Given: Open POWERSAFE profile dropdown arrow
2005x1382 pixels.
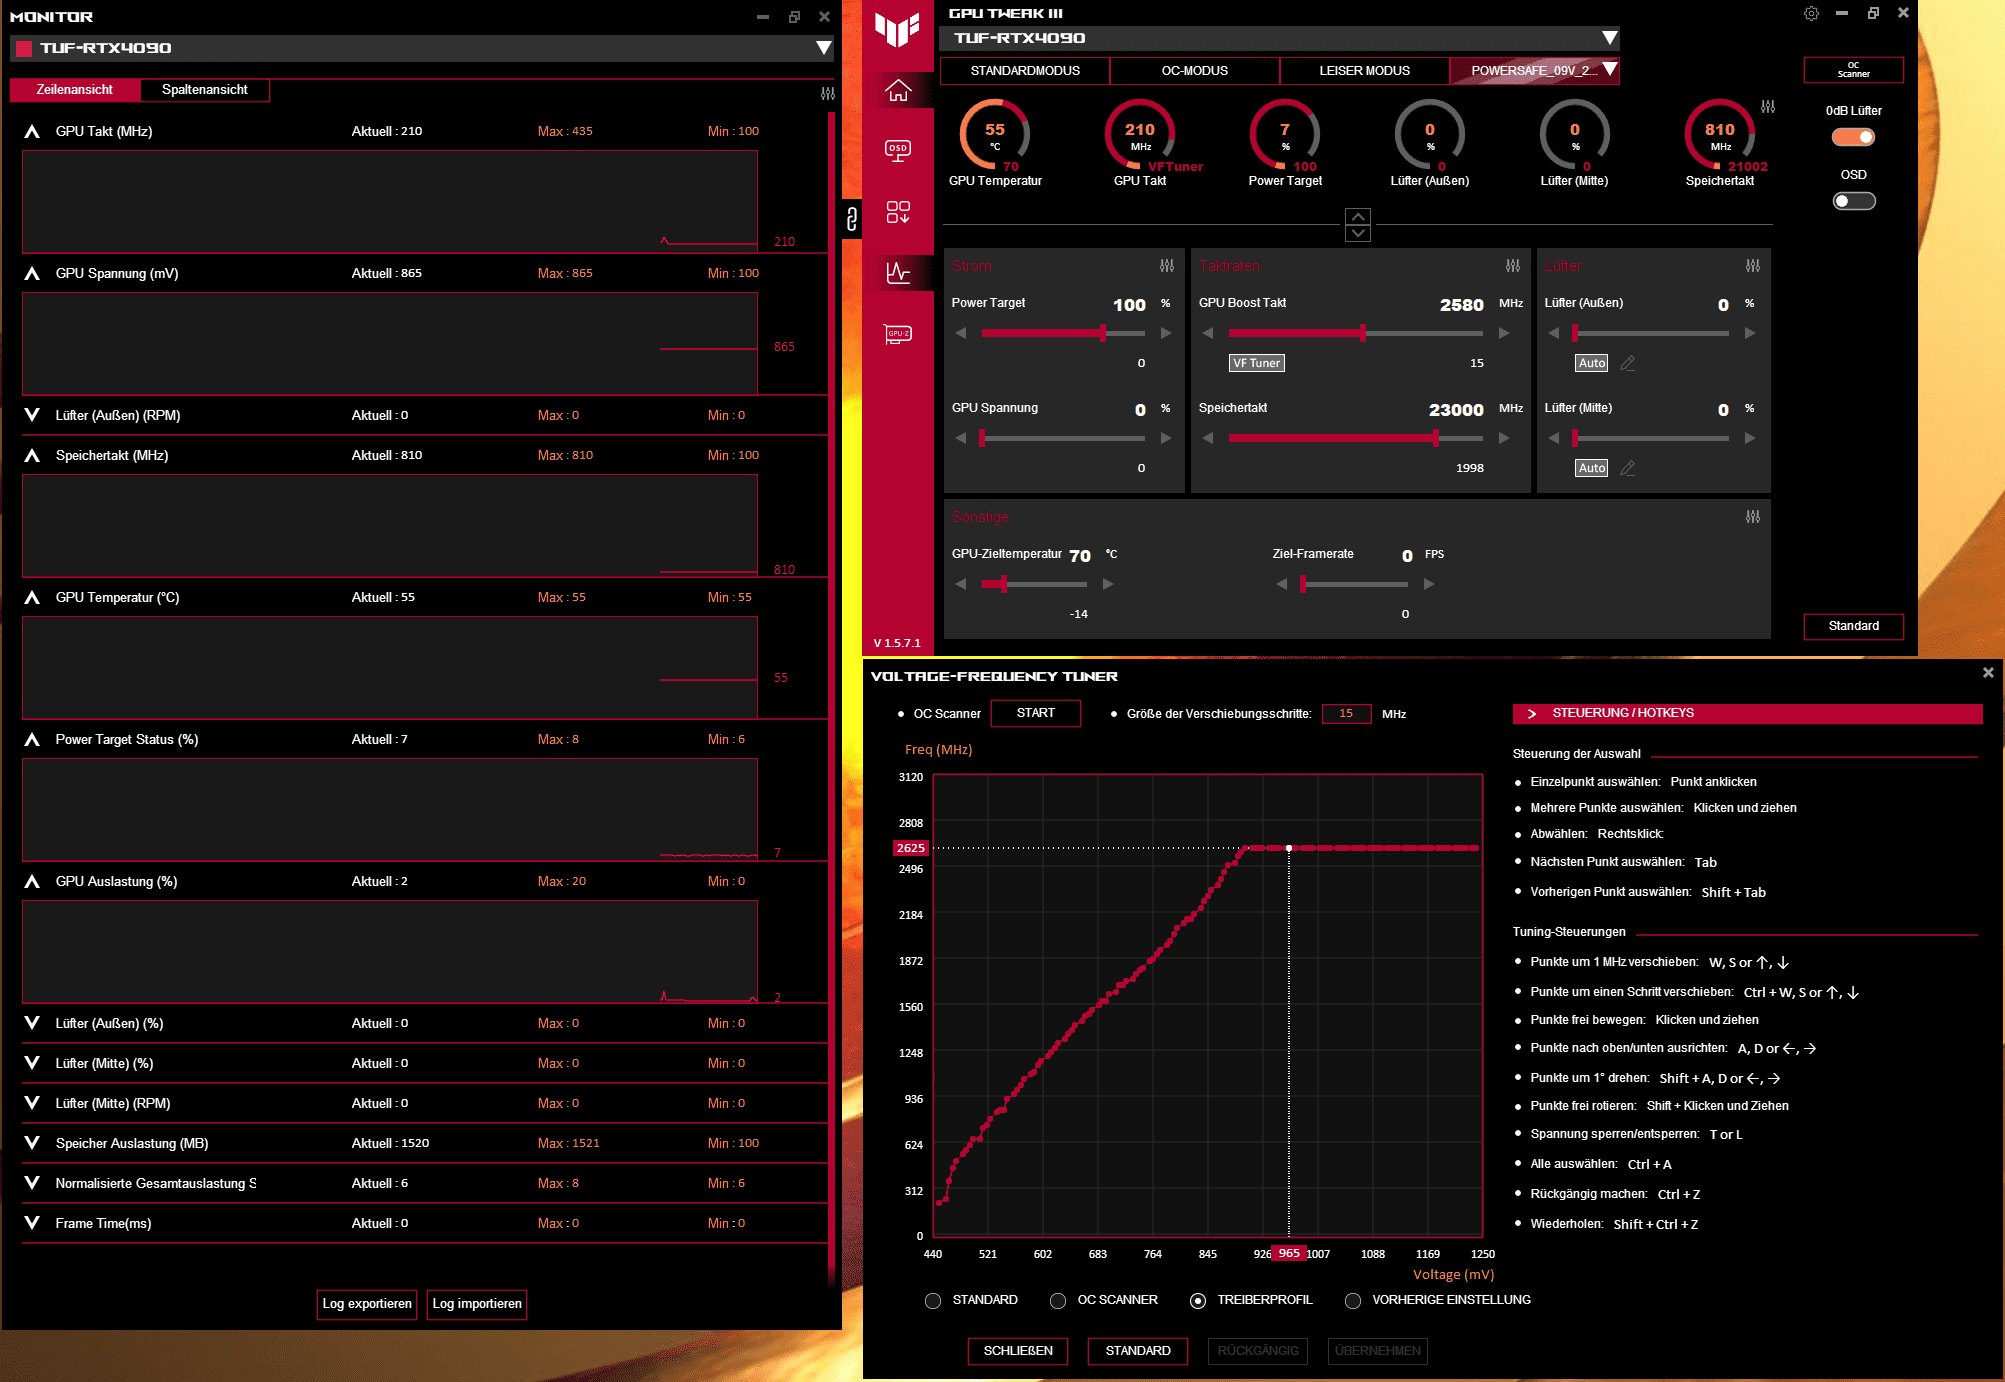Looking at the screenshot, I should [x=1609, y=69].
